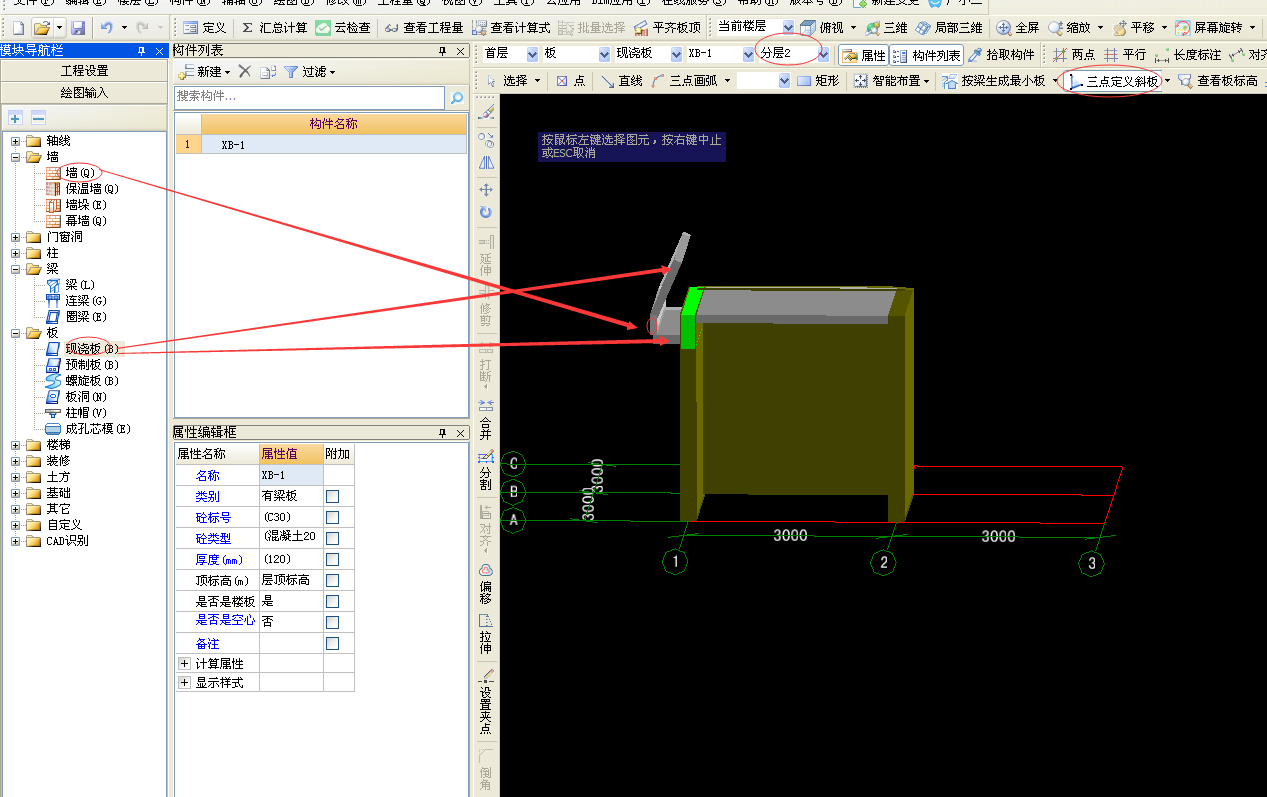Tick the 附加 checkbox for 备注
Image resolution: width=1267 pixels, height=797 pixels.
(333, 643)
